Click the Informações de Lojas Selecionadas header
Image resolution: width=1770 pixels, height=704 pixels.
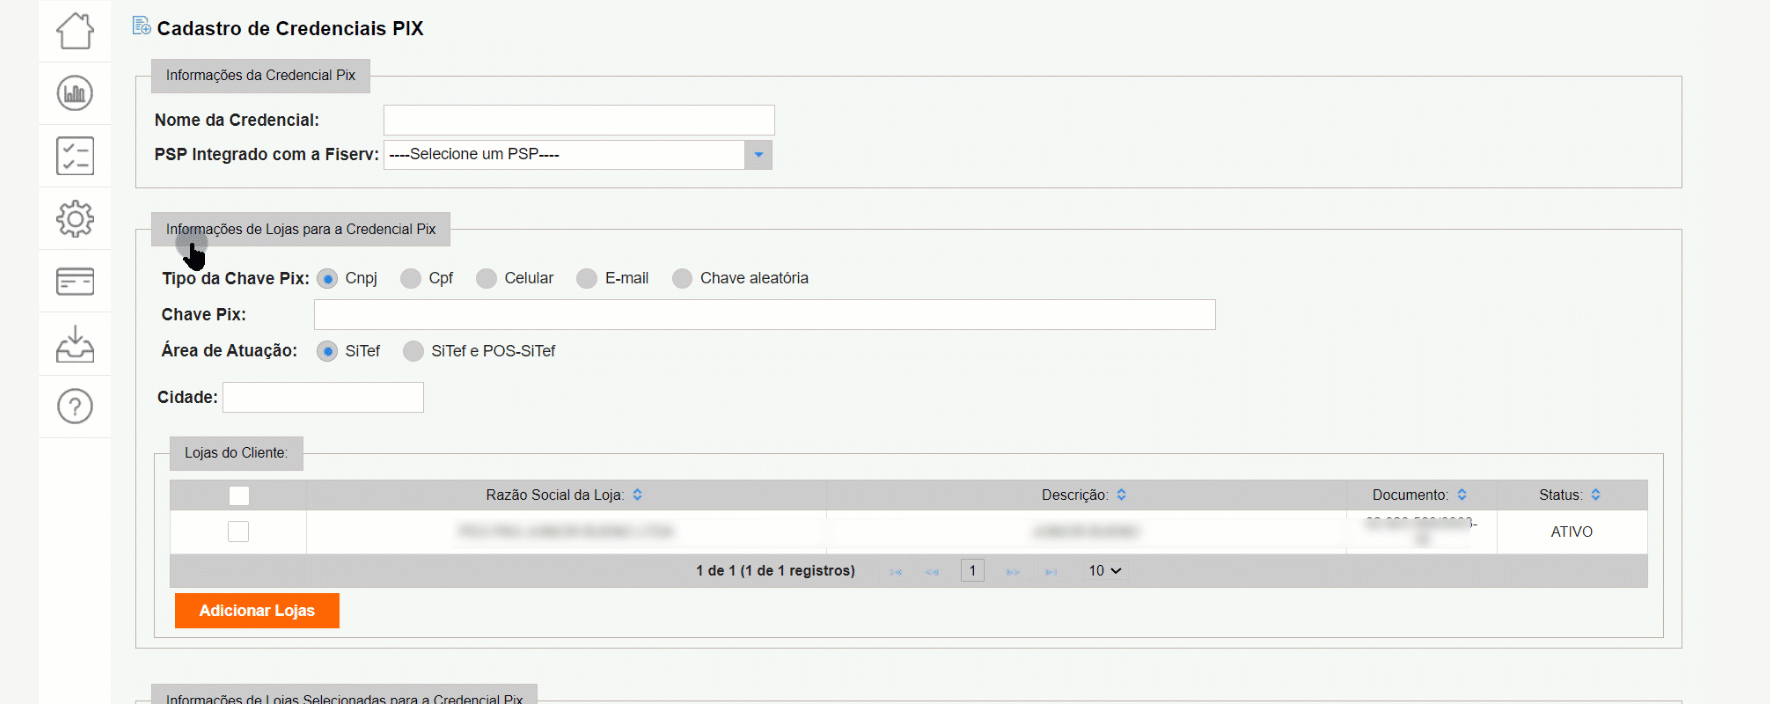click(344, 696)
